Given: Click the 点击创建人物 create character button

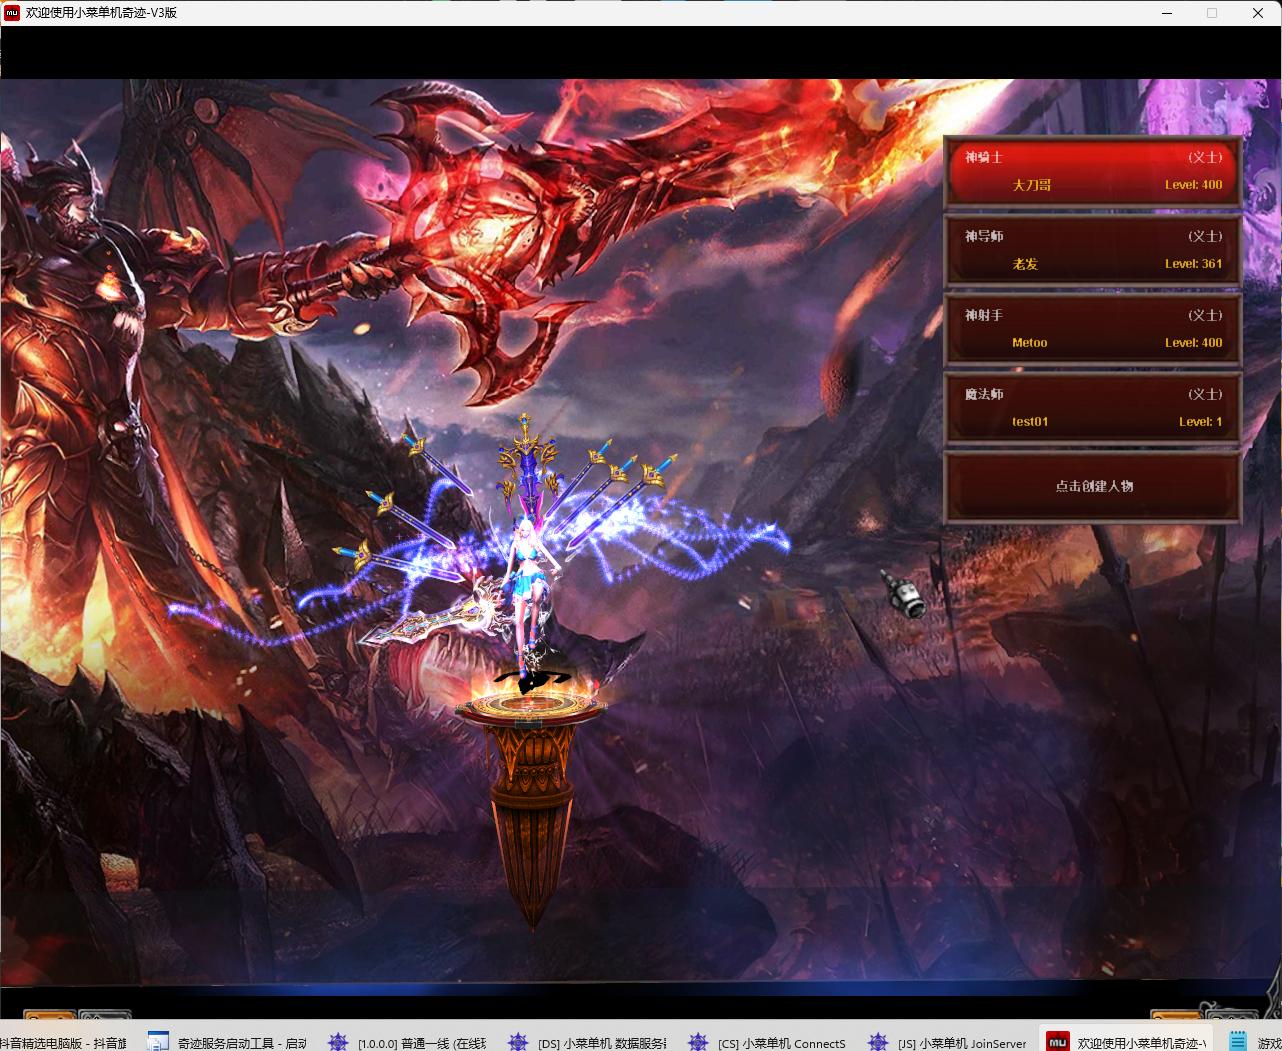Looking at the screenshot, I should [x=1093, y=487].
